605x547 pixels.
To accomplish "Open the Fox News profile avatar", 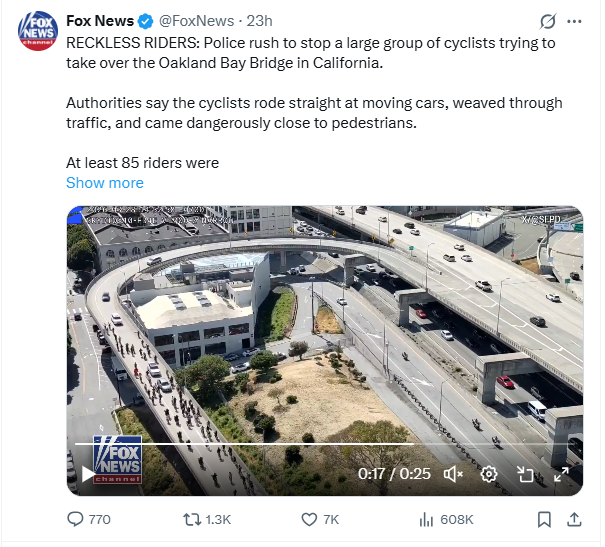I will [x=38, y=31].
